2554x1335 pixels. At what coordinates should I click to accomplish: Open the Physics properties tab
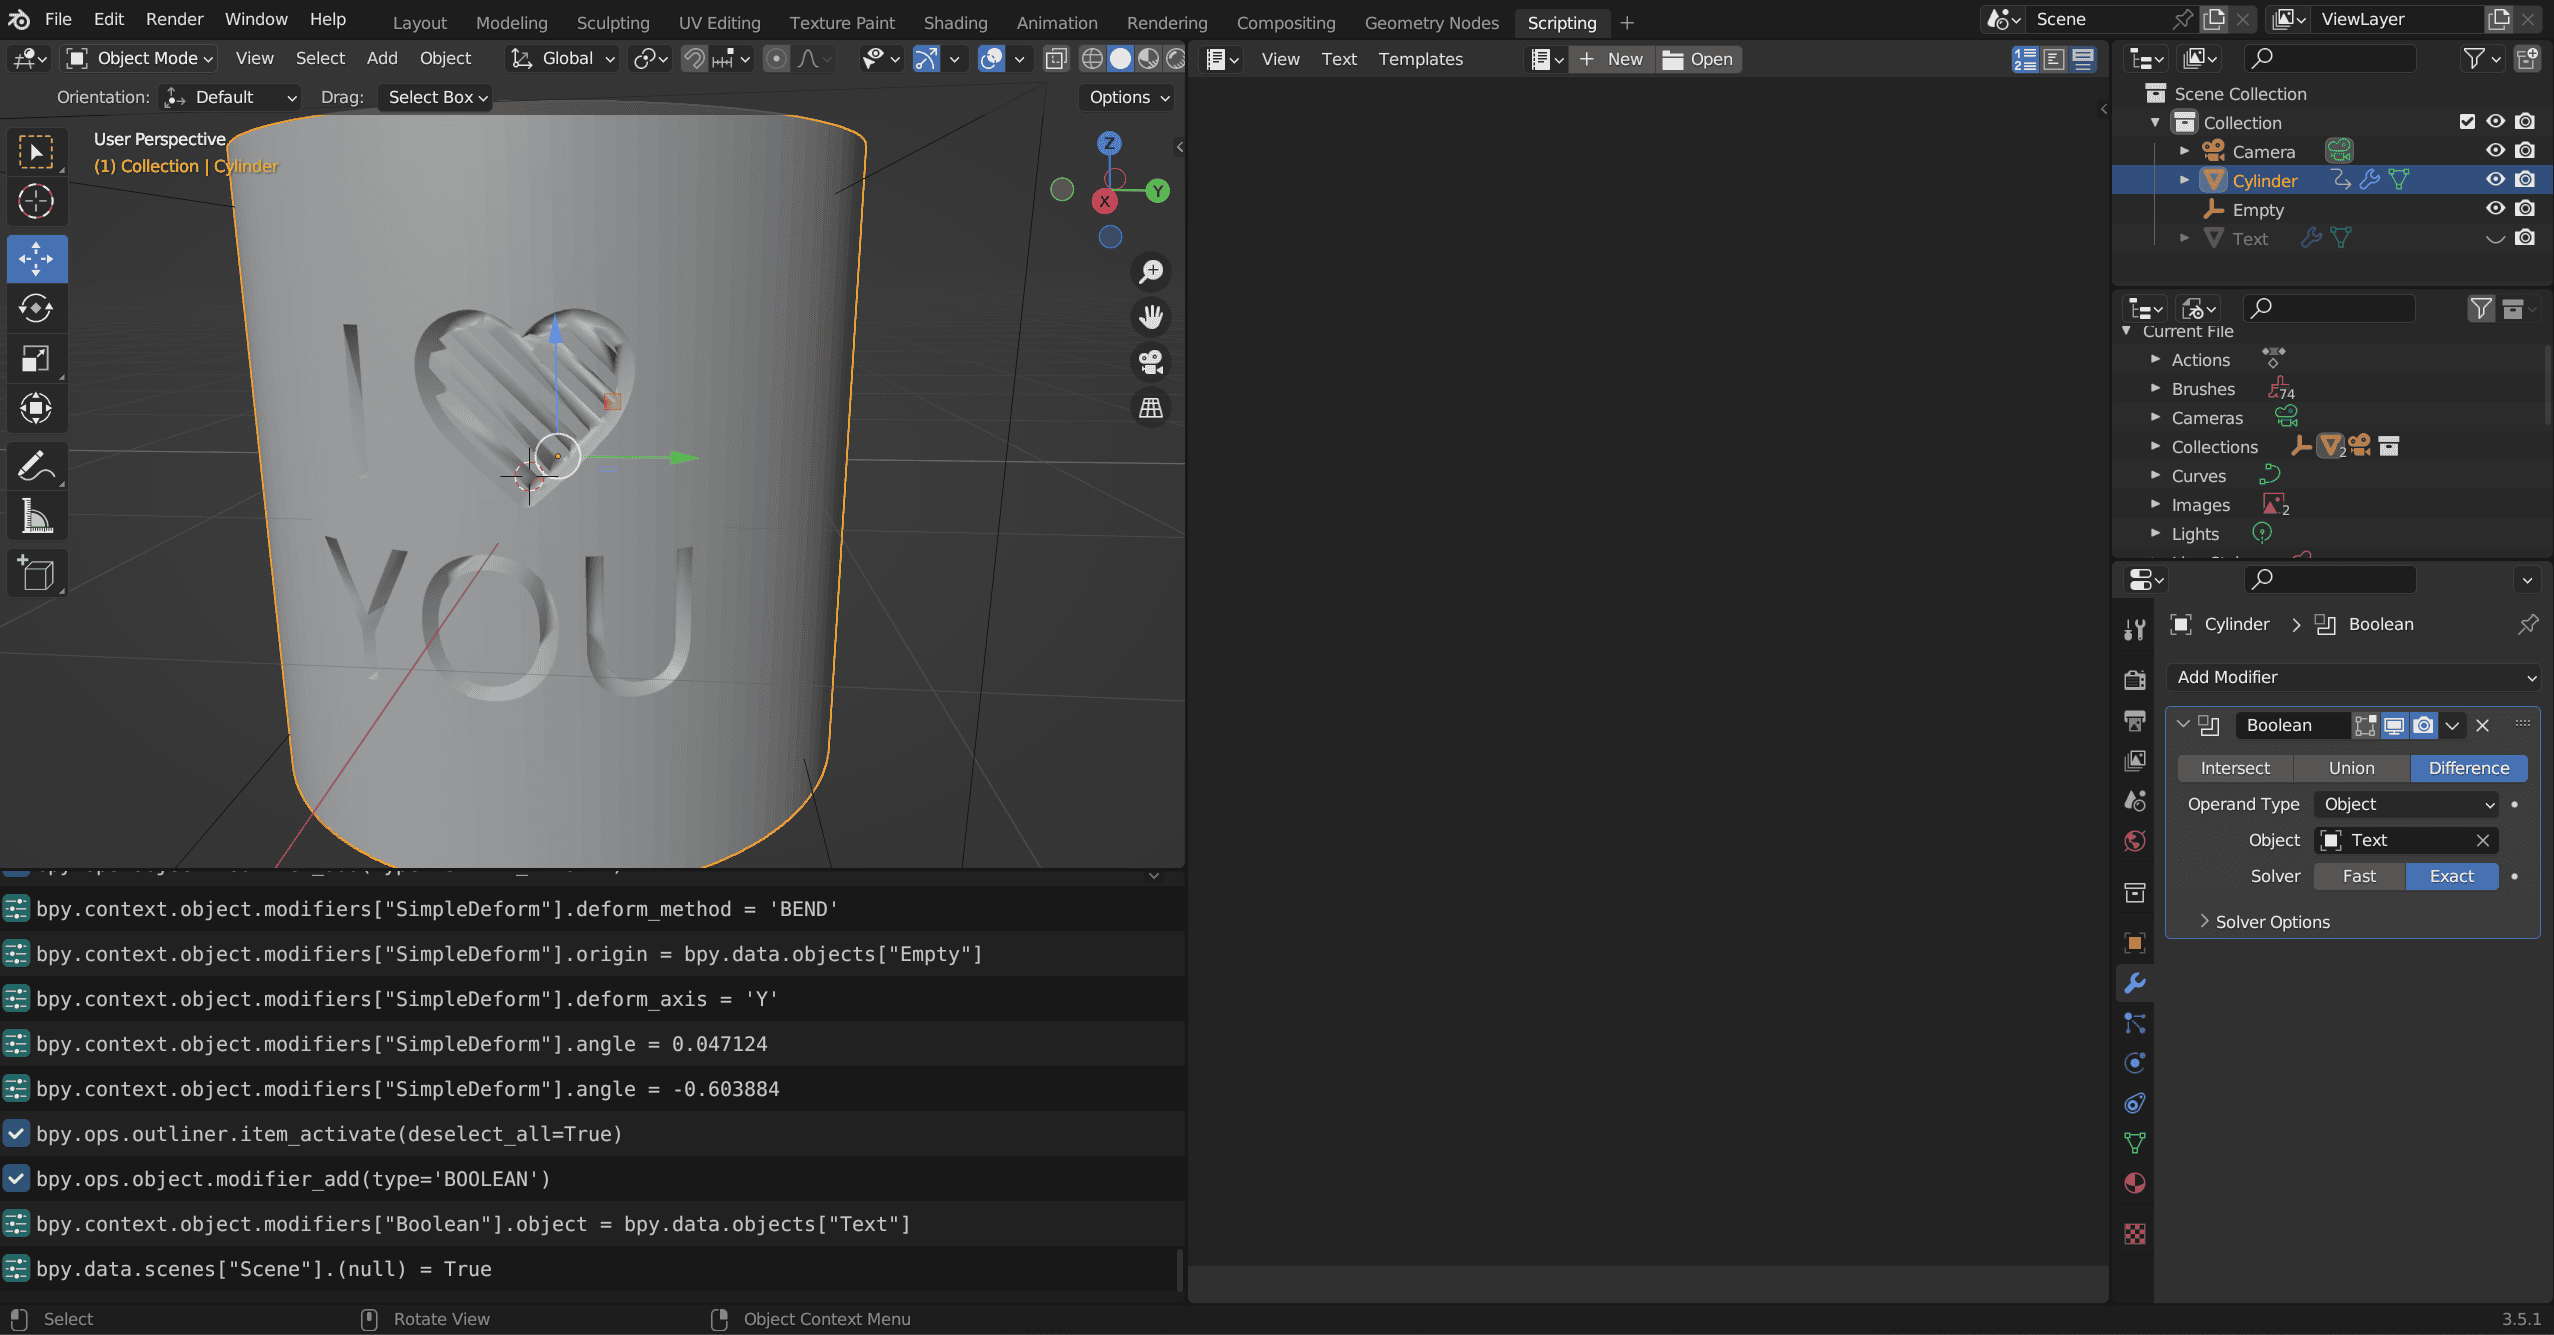(2135, 1063)
